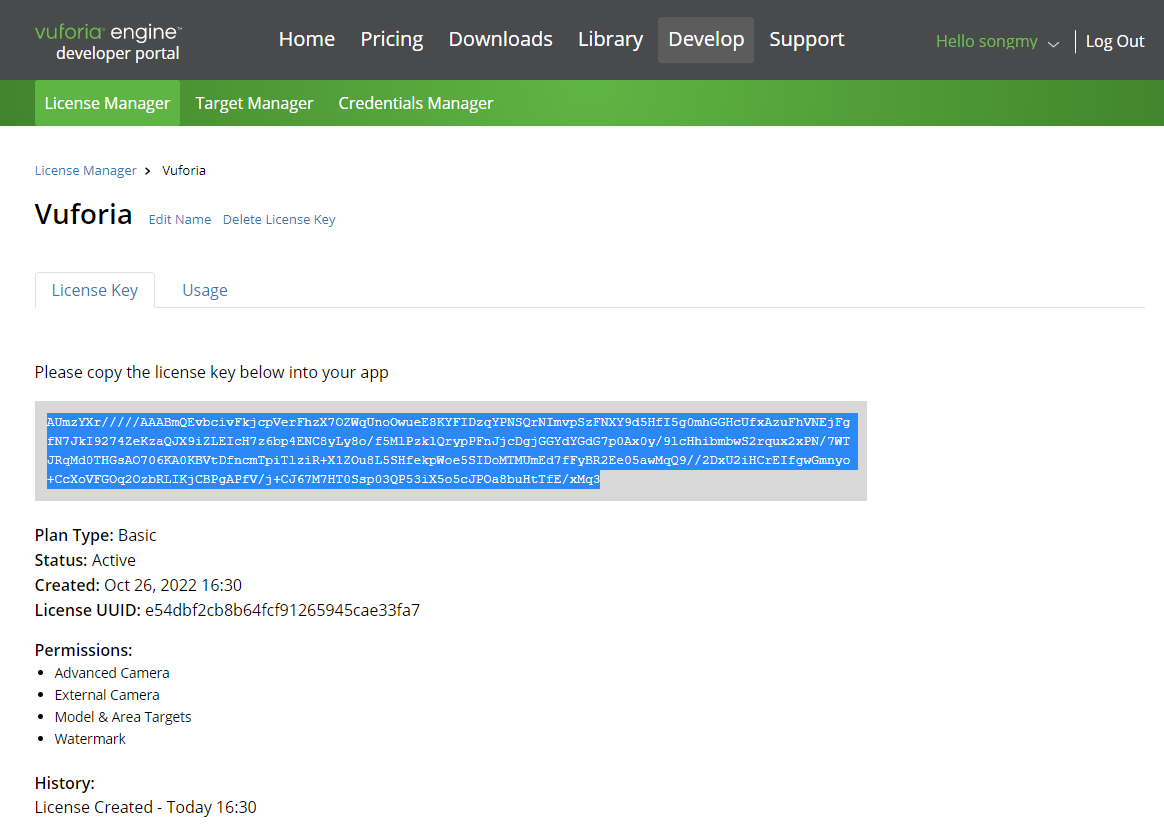Image resolution: width=1164 pixels, height=832 pixels.
Task: Select the License Key tab
Action: pyautogui.click(x=94, y=290)
